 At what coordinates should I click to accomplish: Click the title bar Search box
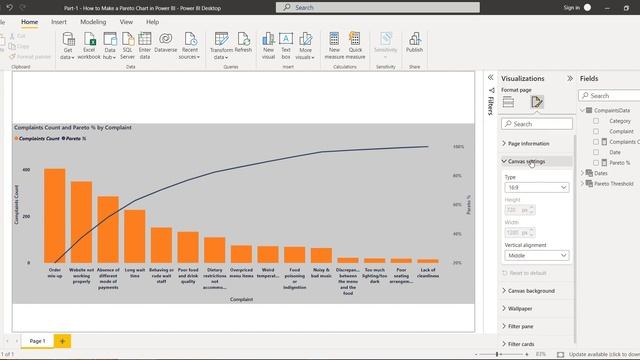pos(378,7)
